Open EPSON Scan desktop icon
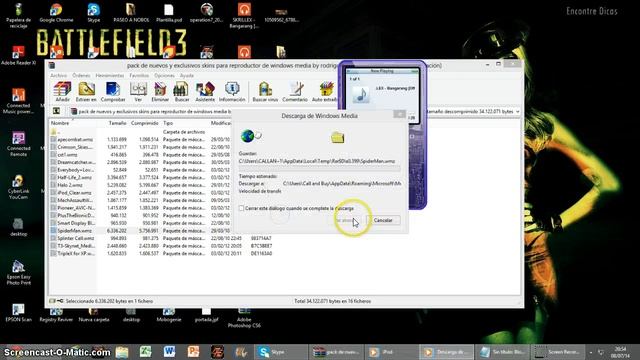 [x=18, y=313]
